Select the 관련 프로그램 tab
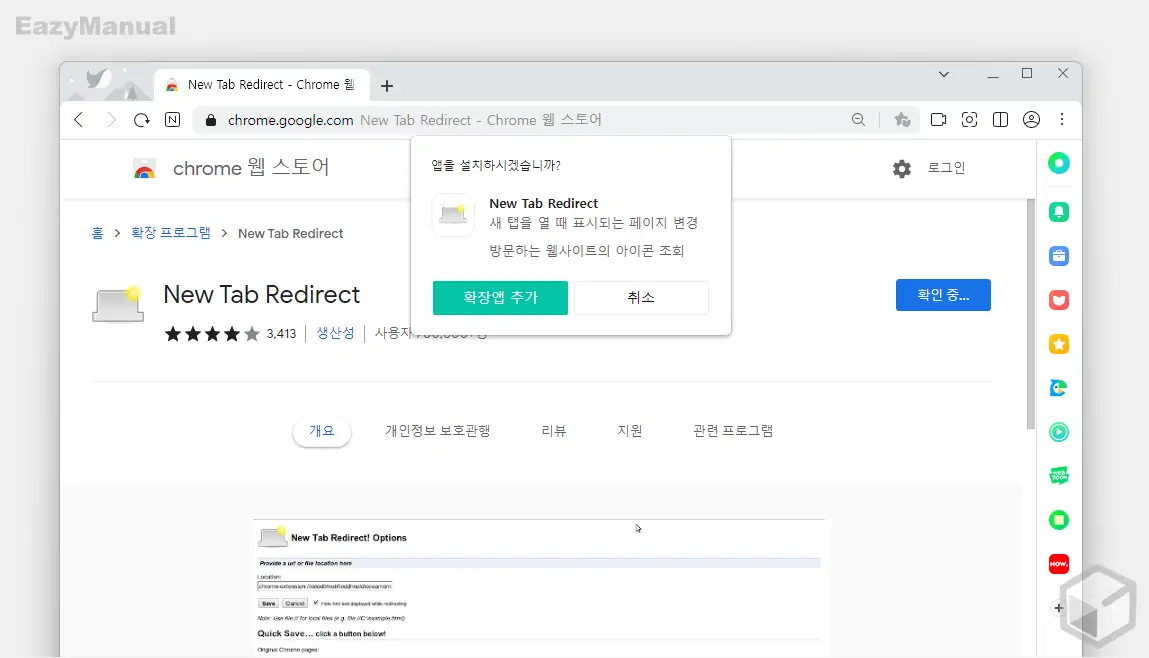The height and width of the screenshot is (658, 1149). [x=733, y=431]
